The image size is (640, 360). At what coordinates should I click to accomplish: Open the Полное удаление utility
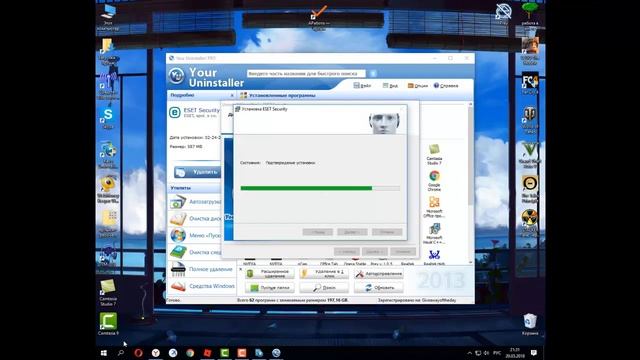(x=202, y=269)
